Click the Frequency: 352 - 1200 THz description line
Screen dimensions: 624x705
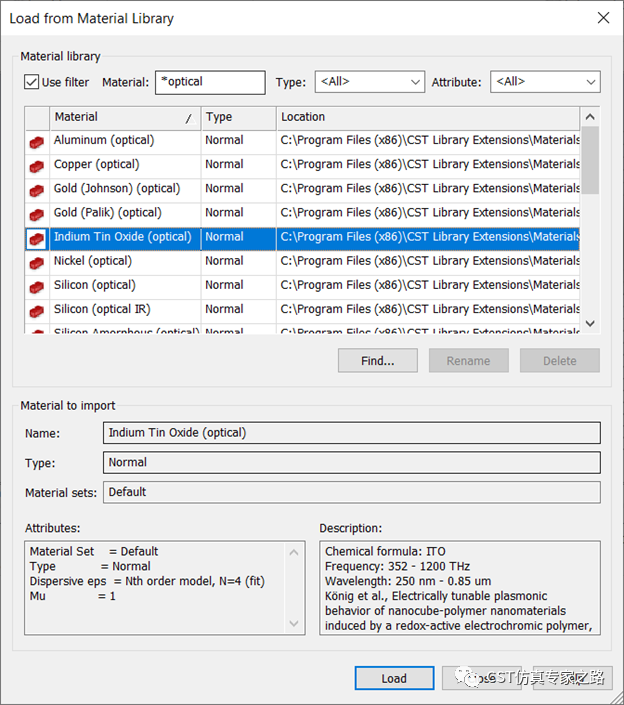point(397,567)
